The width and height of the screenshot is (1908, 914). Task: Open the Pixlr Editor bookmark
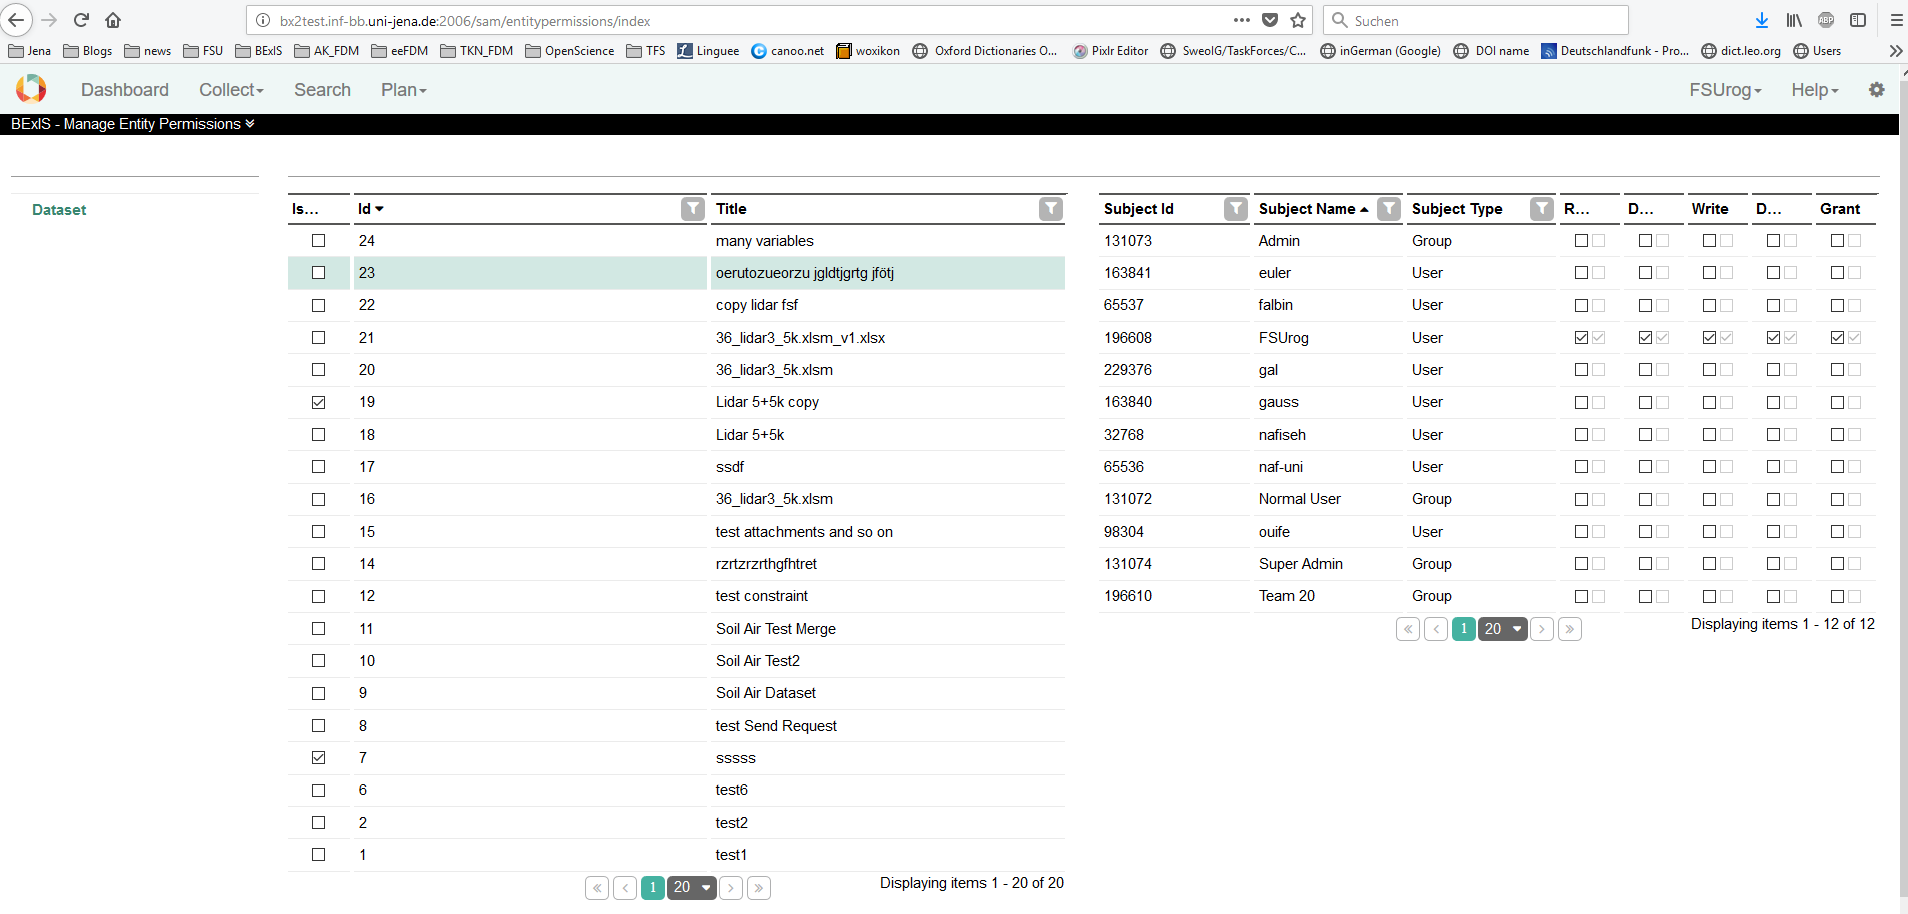(1110, 51)
